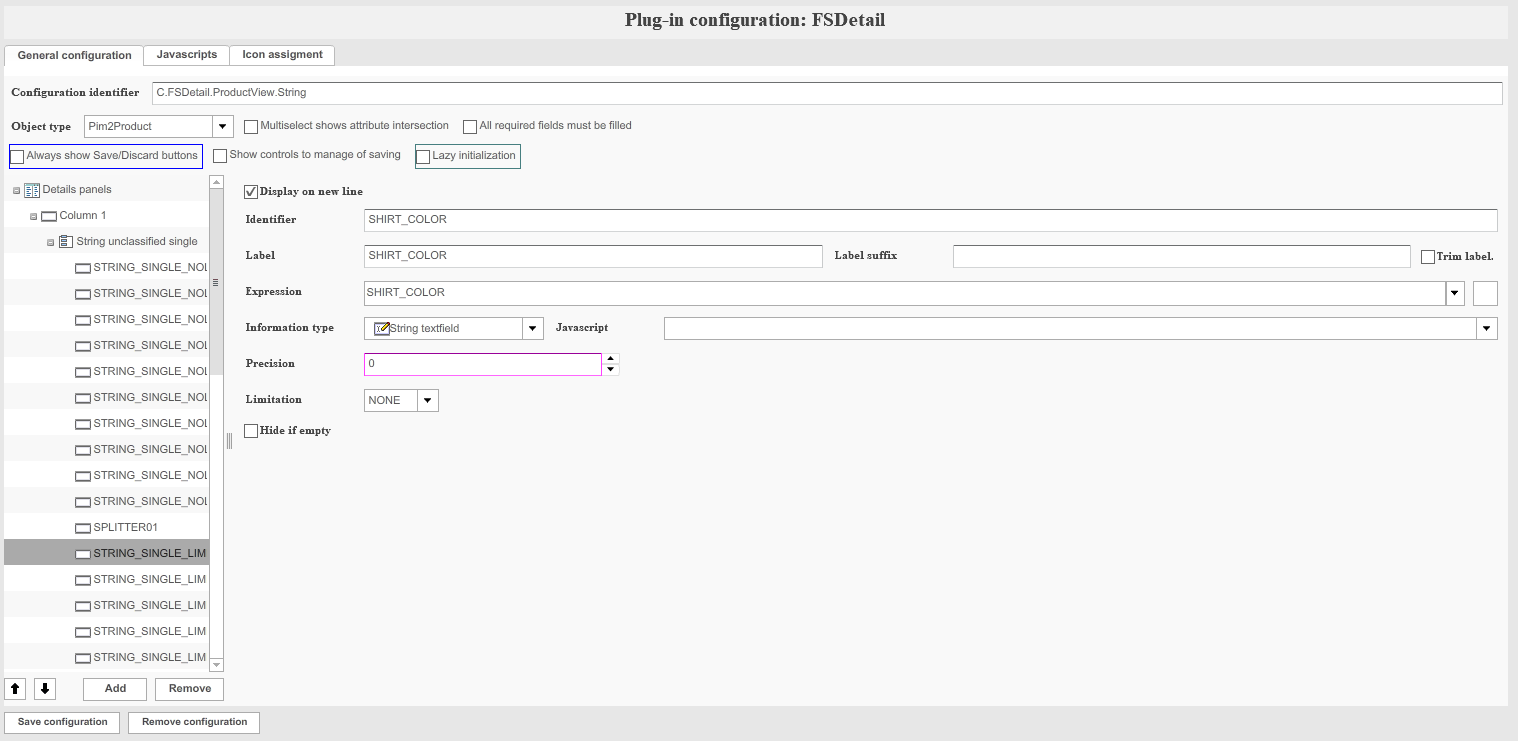The height and width of the screenshot is (741, 1518).
Task: Click the move down arrow icon
Action: (x=45, y=689)
